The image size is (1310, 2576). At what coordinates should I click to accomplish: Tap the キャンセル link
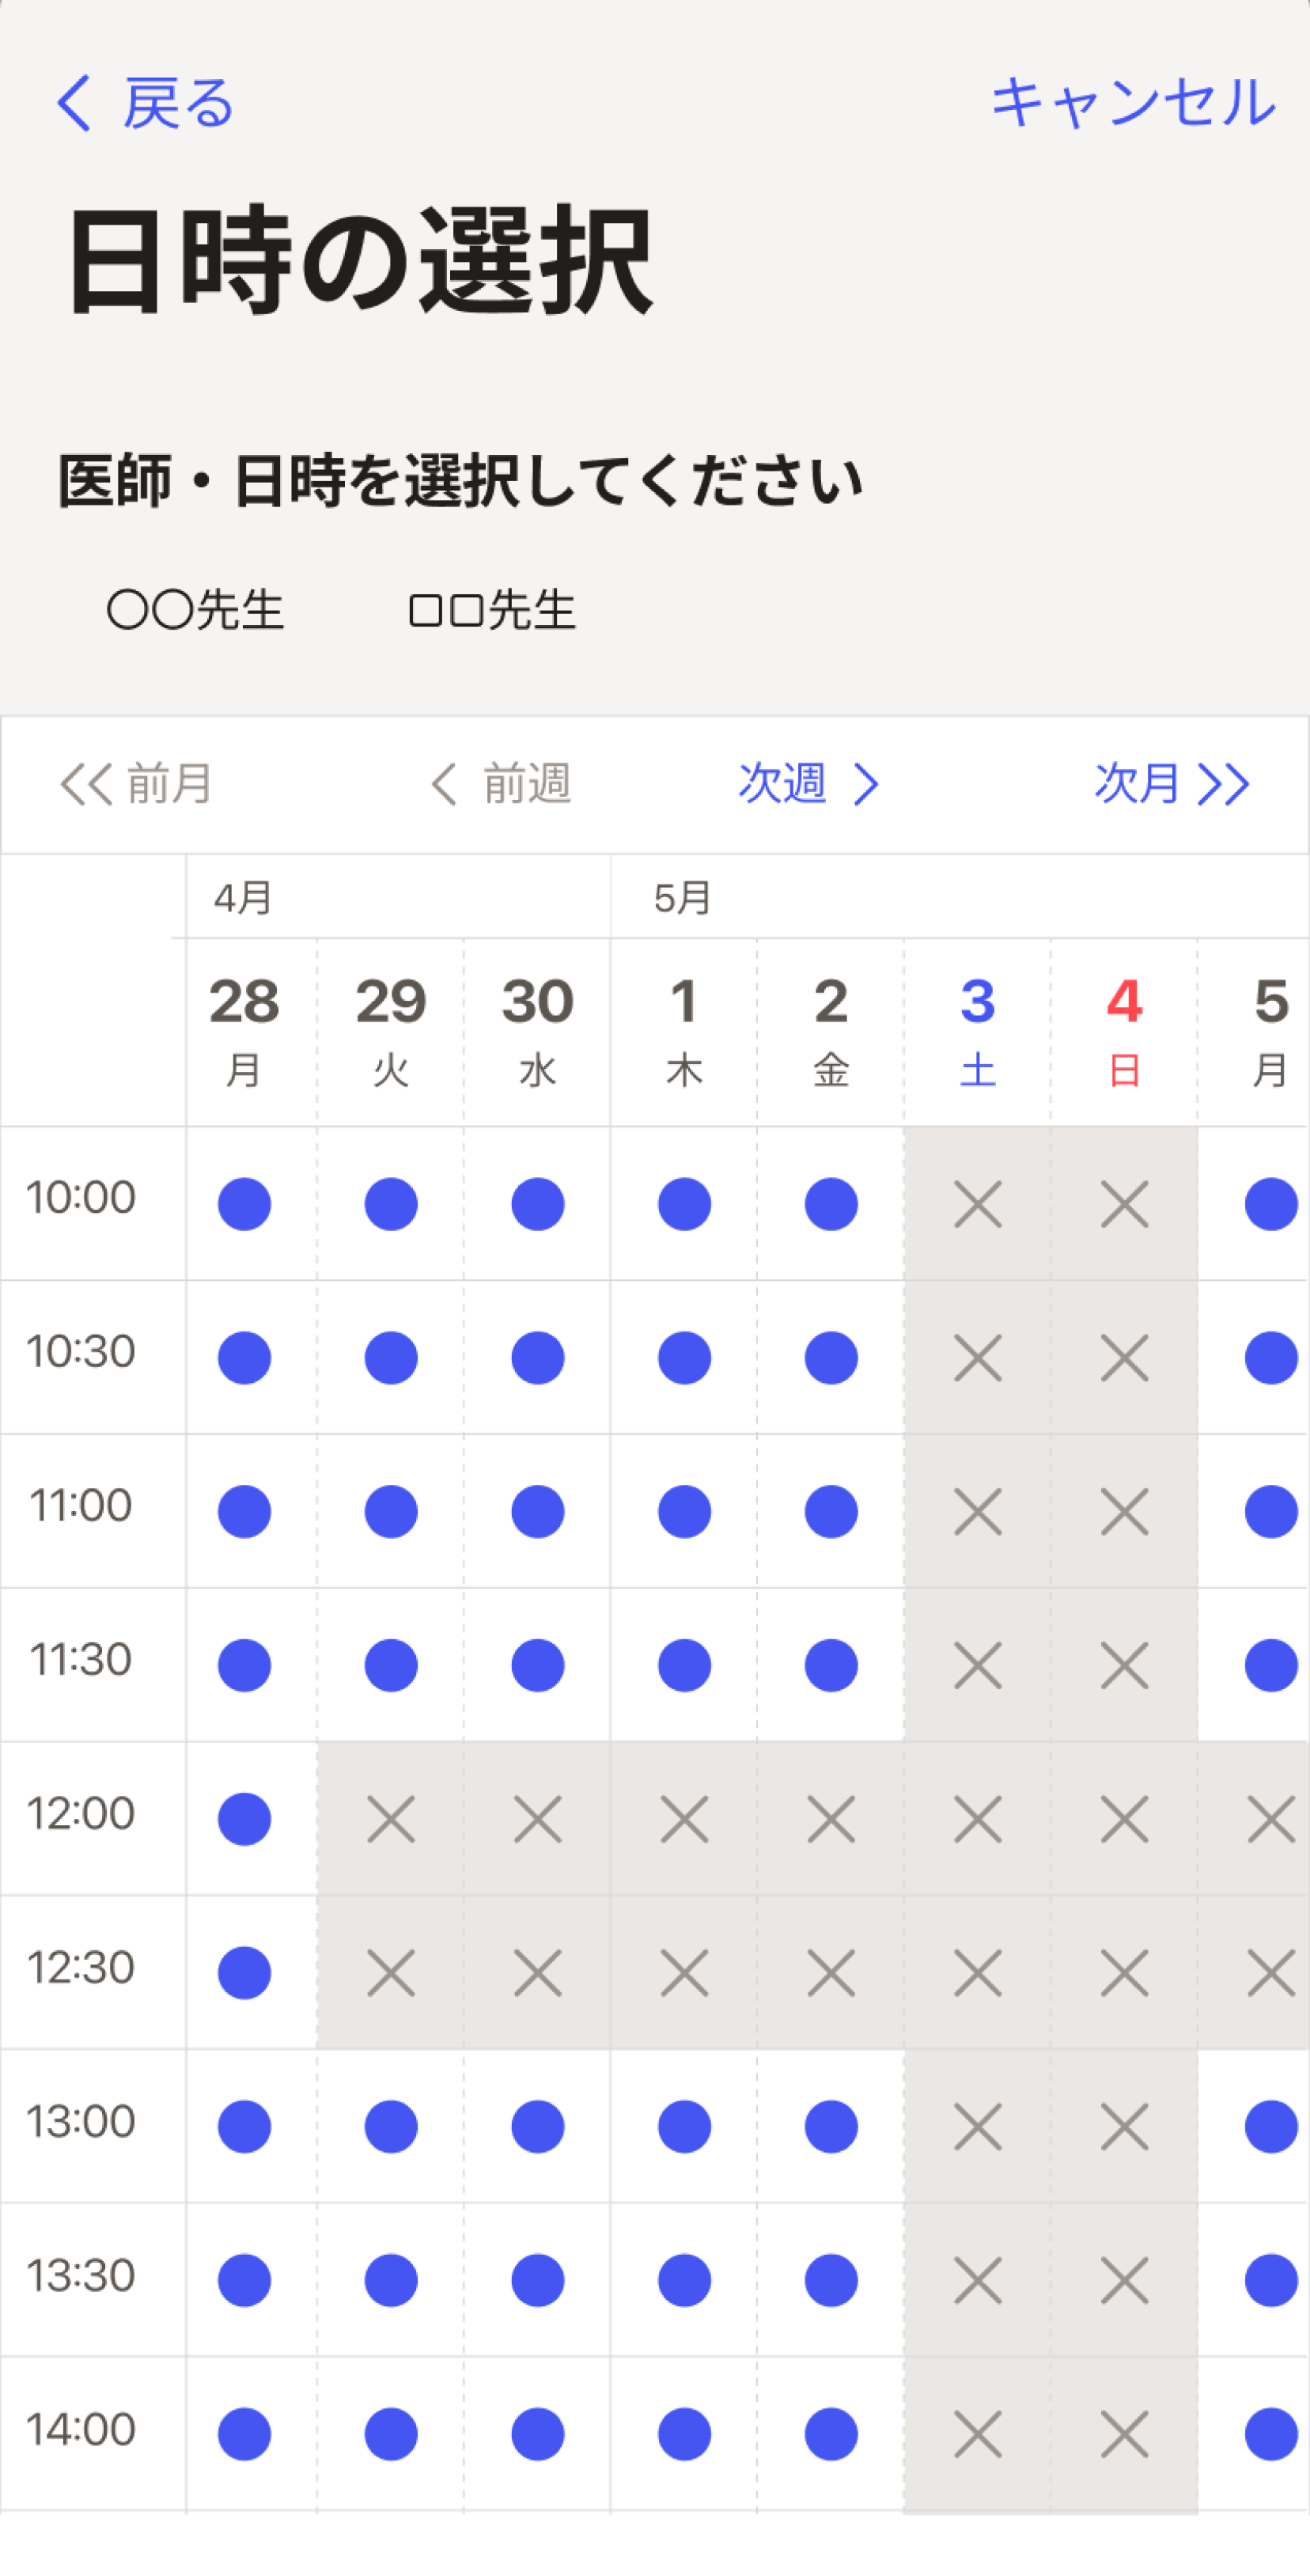tap(1133, 103)
